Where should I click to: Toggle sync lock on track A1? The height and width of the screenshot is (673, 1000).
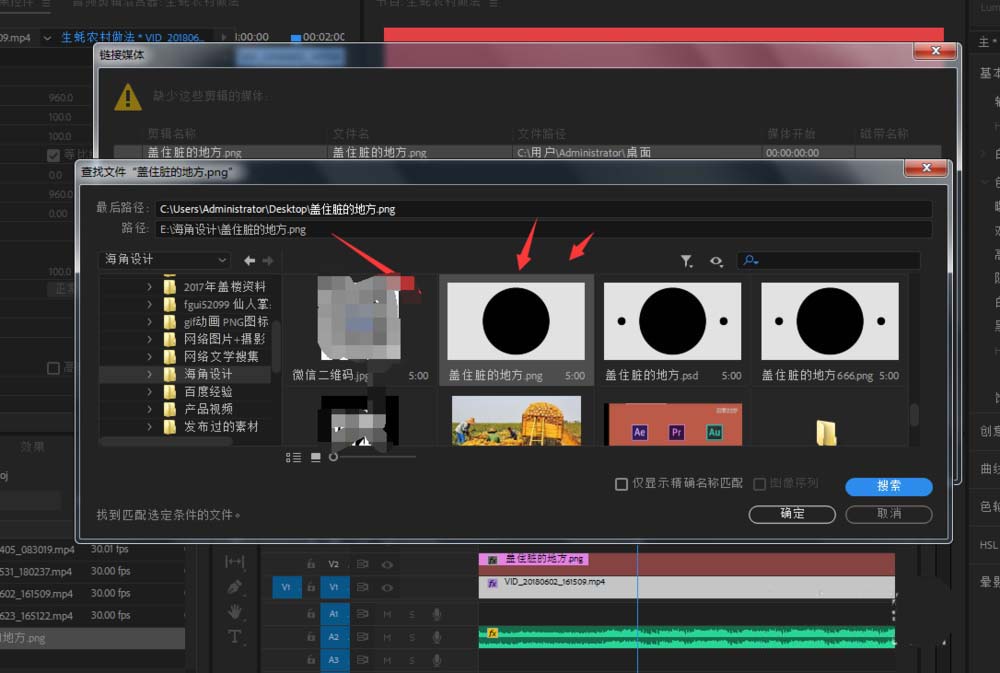pyautogui.click(x=362, y=614)
